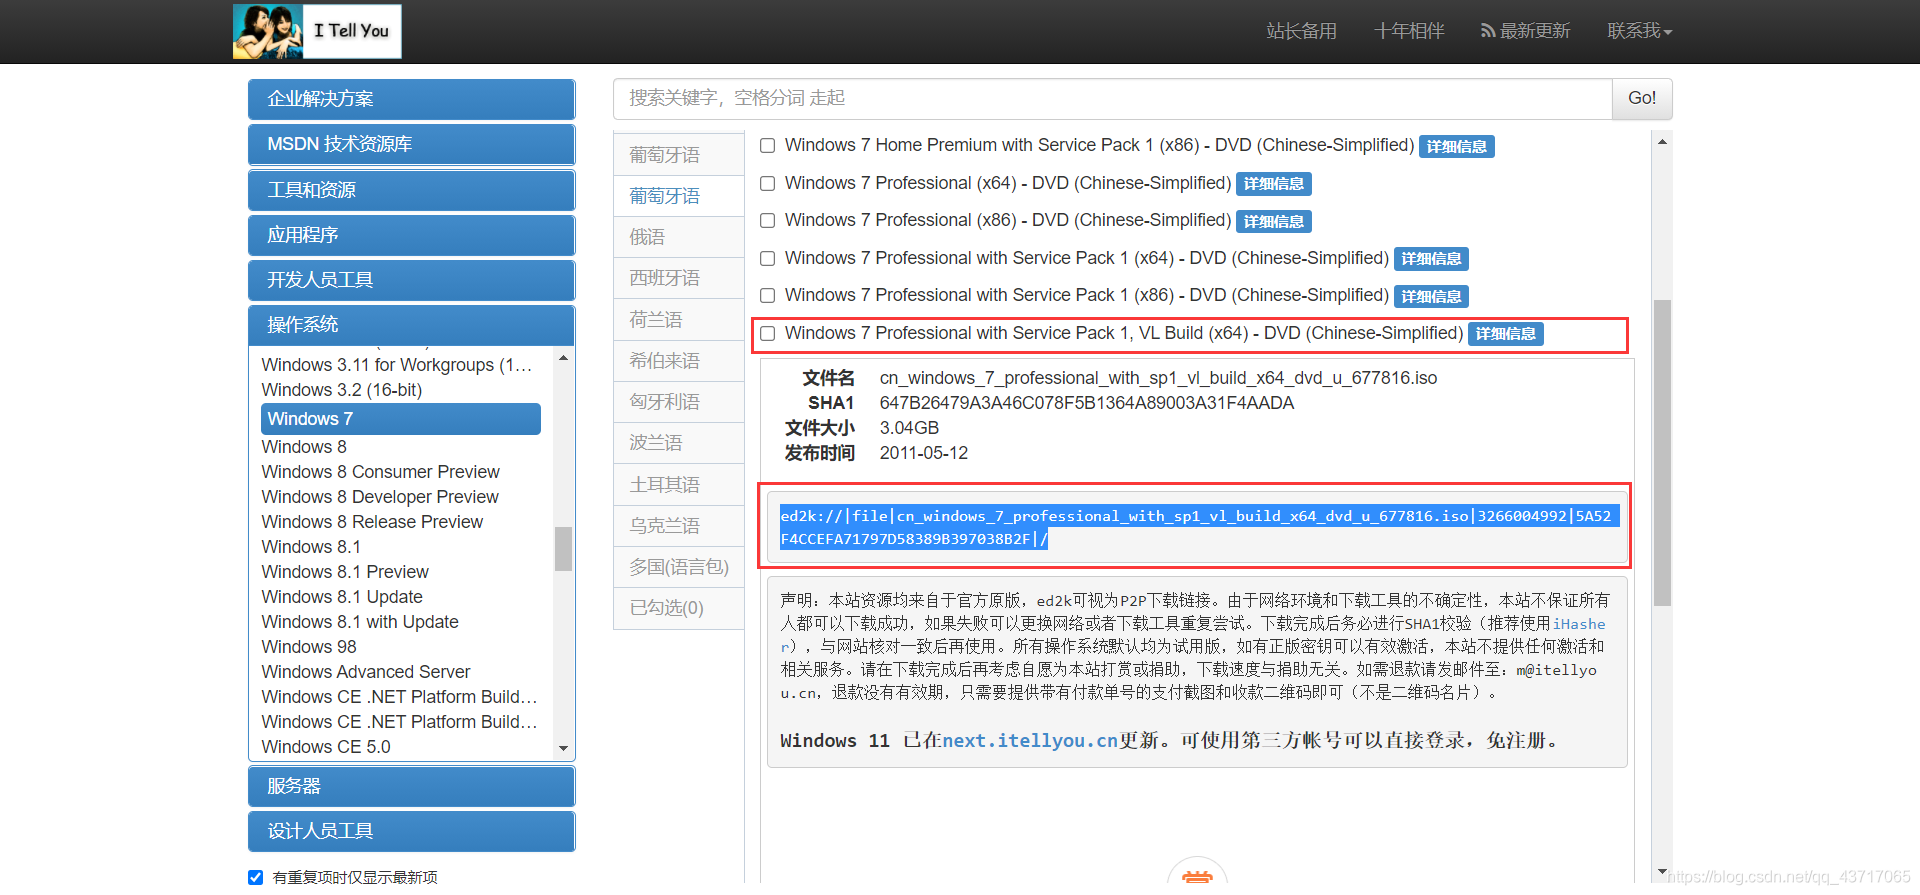
Task: Open the next.itellyou.cn link
Action: pos(1030,741)
